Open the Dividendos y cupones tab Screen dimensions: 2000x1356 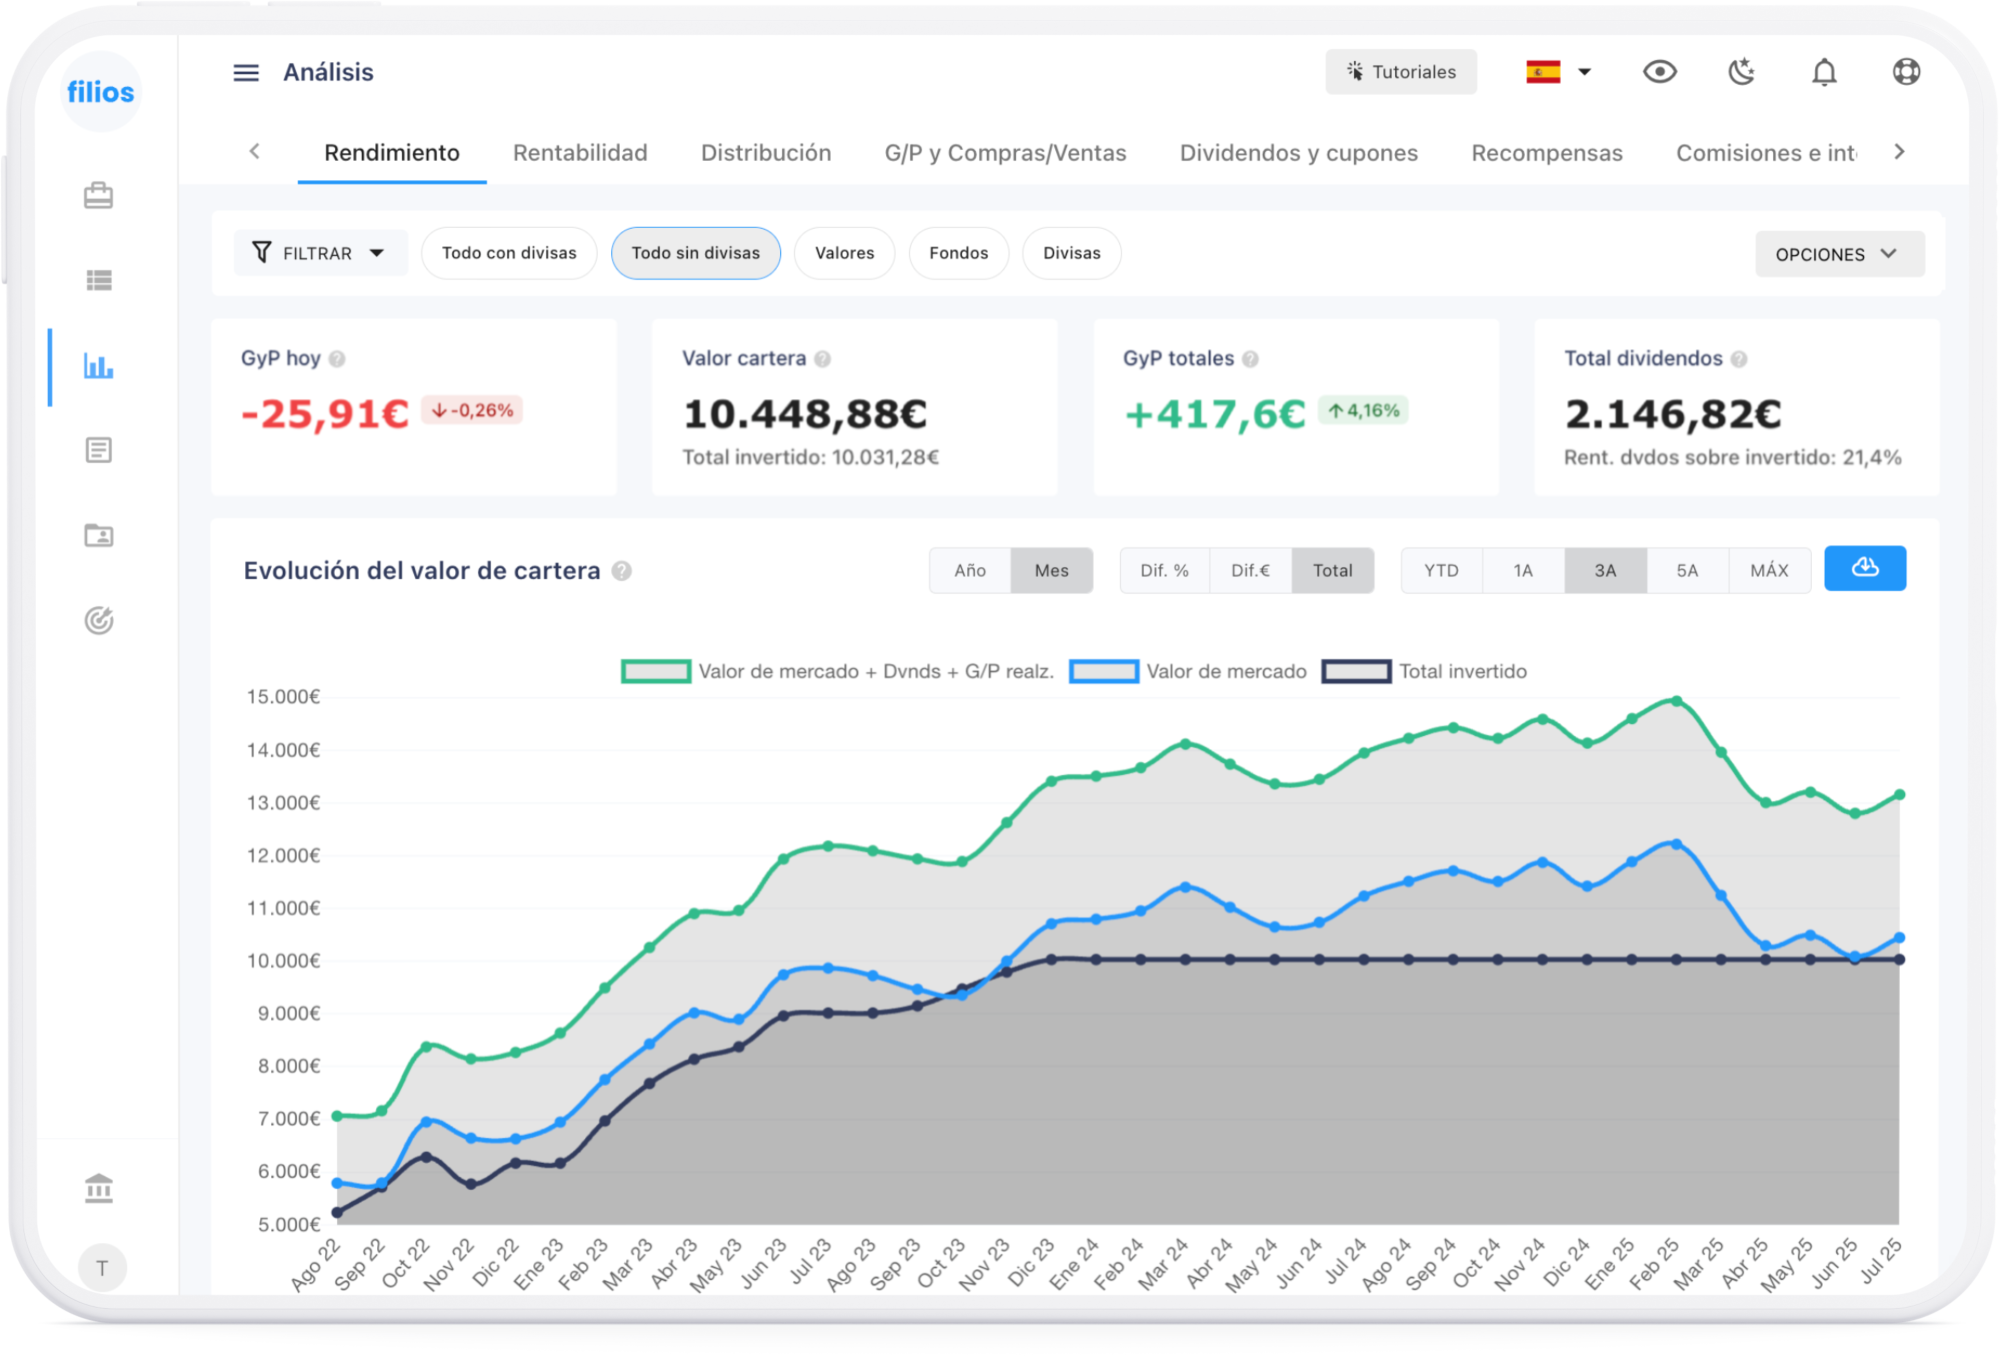1298,153
